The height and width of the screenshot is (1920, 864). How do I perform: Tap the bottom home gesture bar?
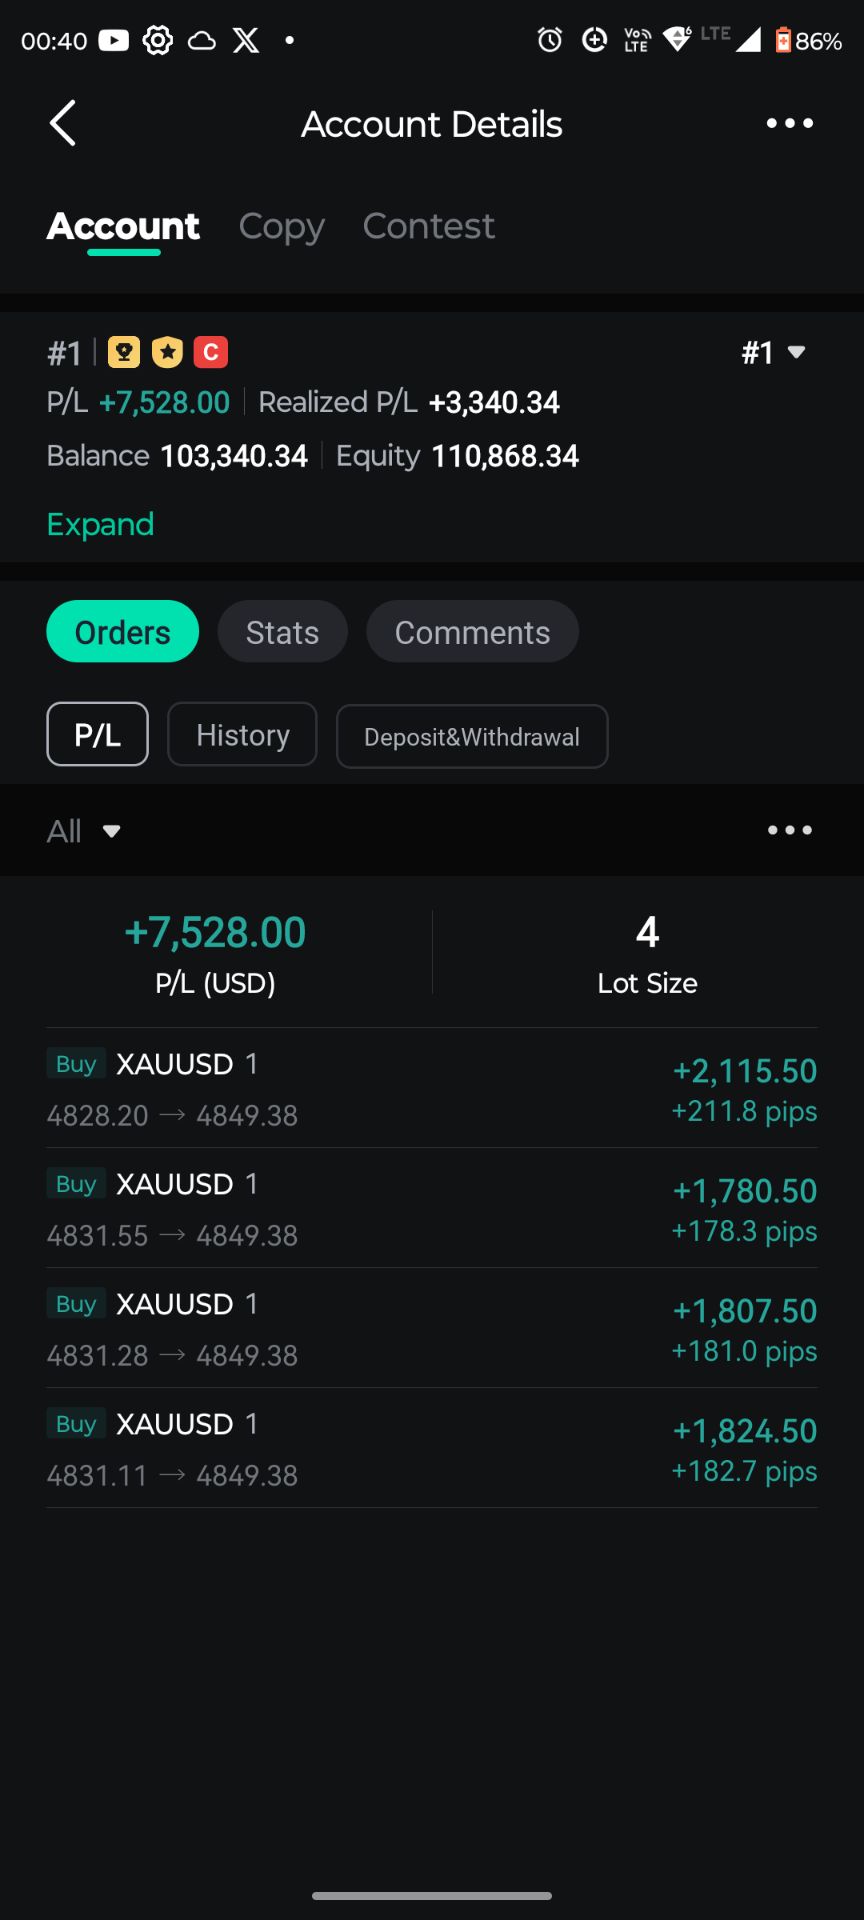point(432,1895)
